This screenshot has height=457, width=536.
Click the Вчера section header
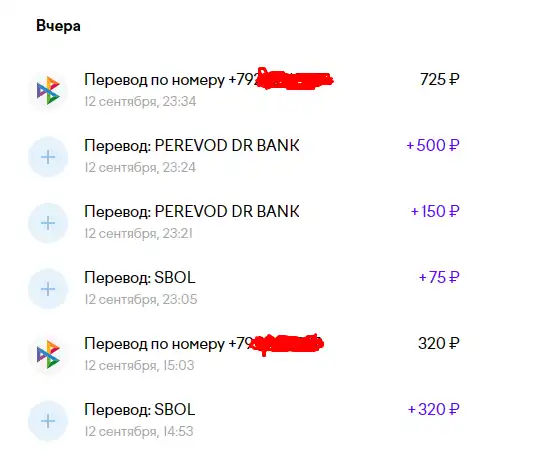(x=58, y=26)
